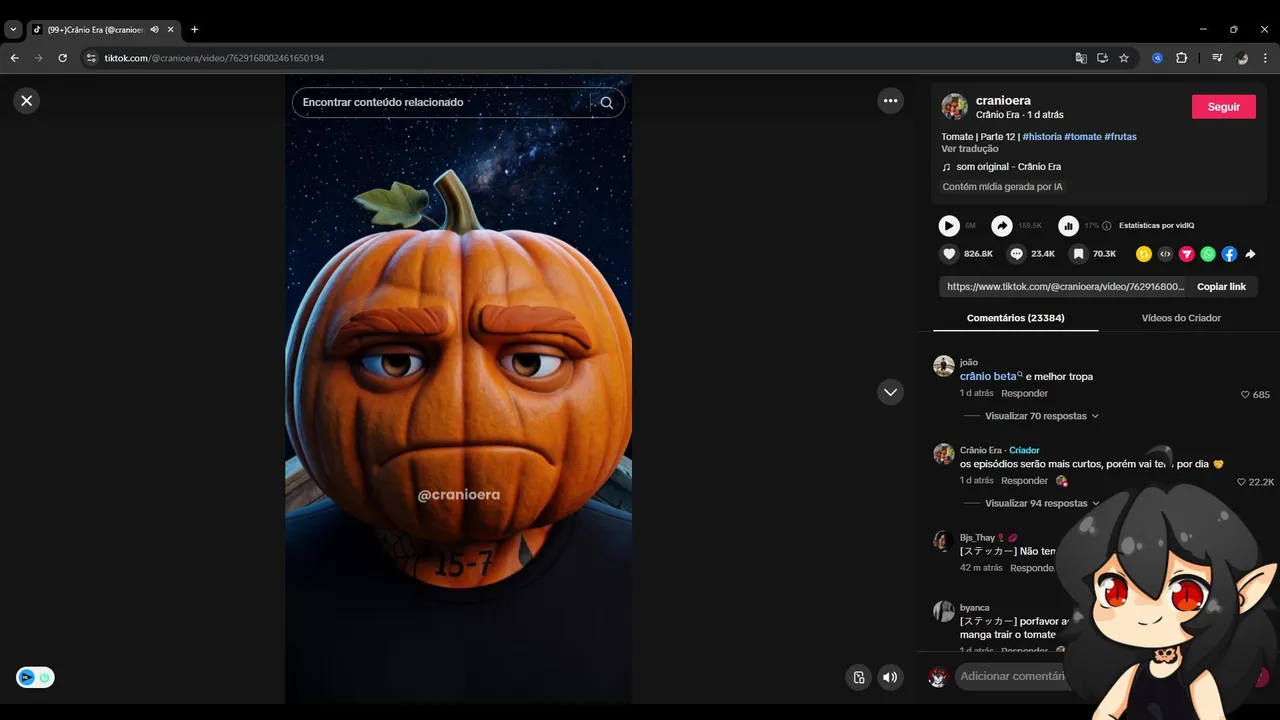This screenshot has width=1280, height=720.
Task: Mute the tab via its speaker icon
Action: point(154,29)
